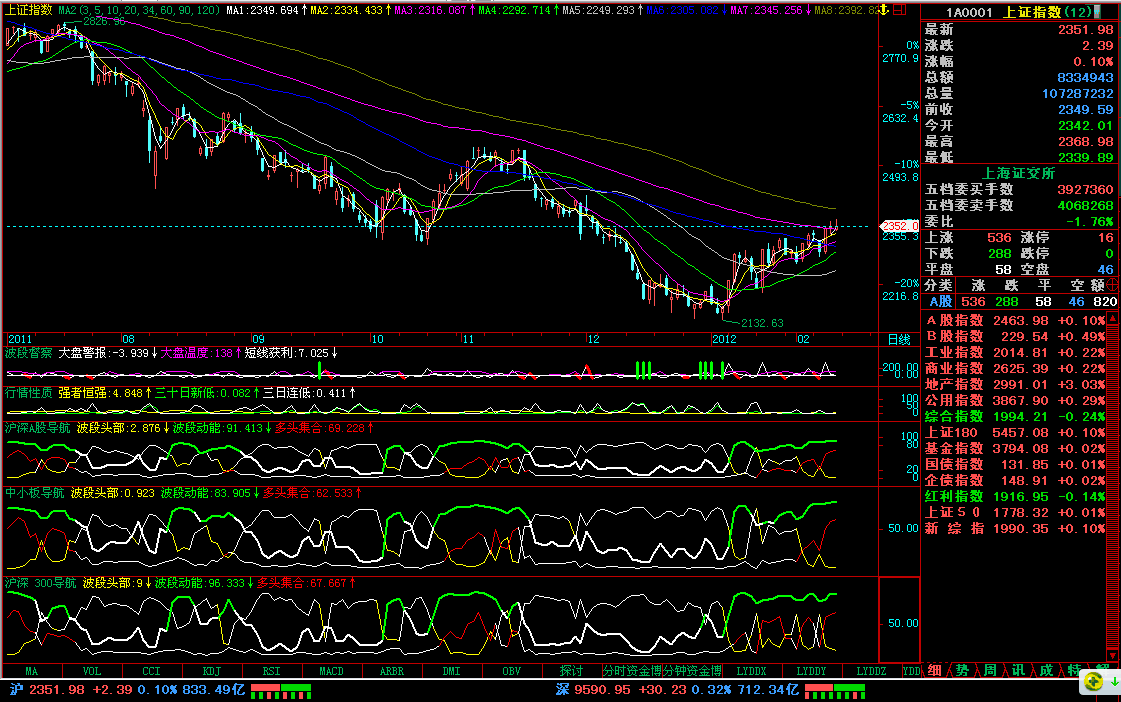Open the LYDDZ indicator tab
This screenshot has height=702, width=1121.
[x=871, y=671]
